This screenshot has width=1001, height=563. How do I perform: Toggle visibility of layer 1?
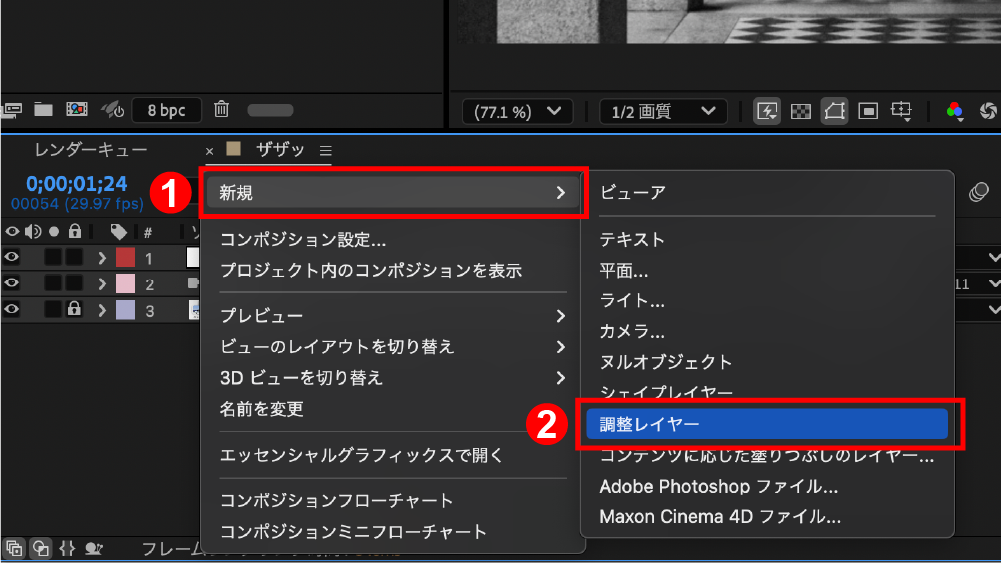pos(11,257)
